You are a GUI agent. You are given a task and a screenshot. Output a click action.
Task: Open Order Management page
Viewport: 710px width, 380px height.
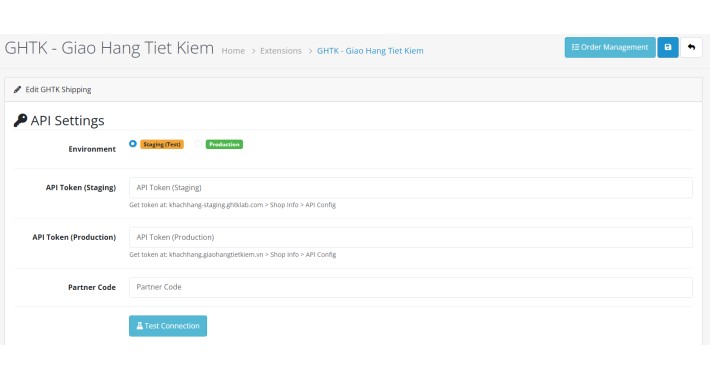click(x=610, y=47)
